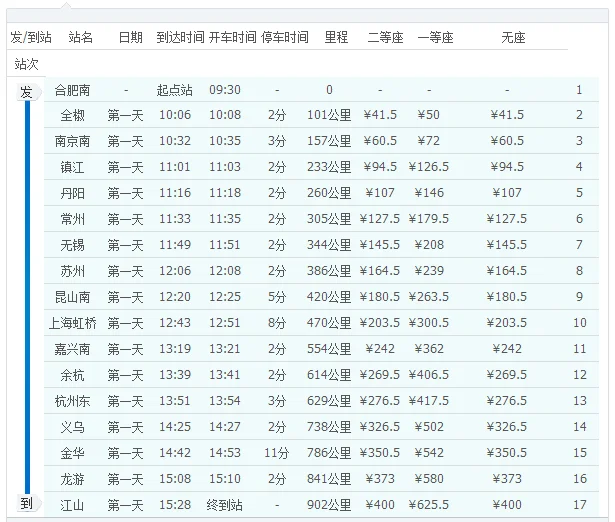This screenshot has height=522, width=615.
Task: Click the 12:51 departure time
Action: point(225,323)
